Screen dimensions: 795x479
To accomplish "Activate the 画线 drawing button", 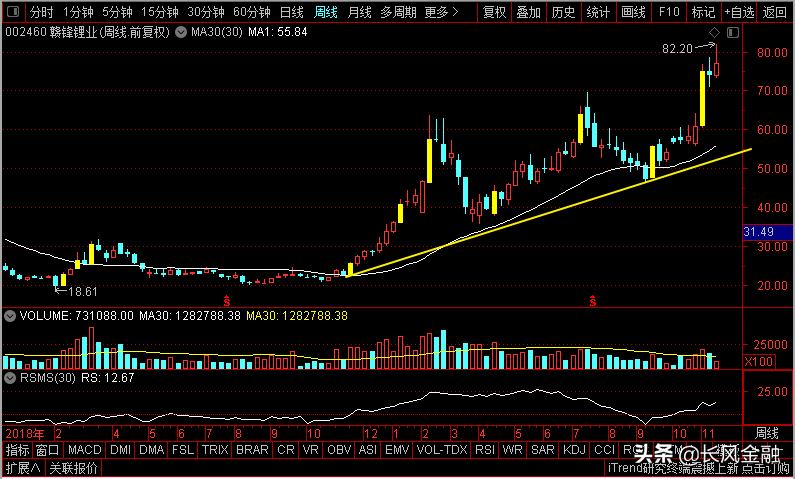I will [x=633, y=12].
